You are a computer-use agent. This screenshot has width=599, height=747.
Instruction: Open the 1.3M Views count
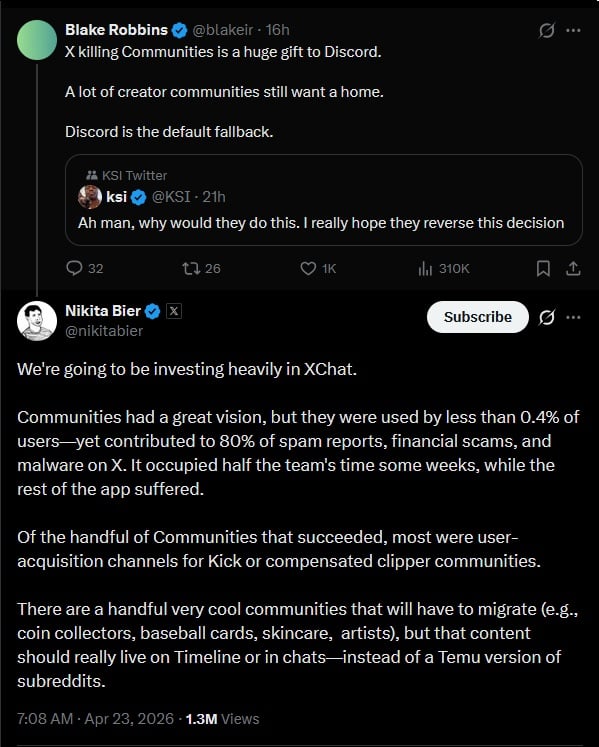223,719
